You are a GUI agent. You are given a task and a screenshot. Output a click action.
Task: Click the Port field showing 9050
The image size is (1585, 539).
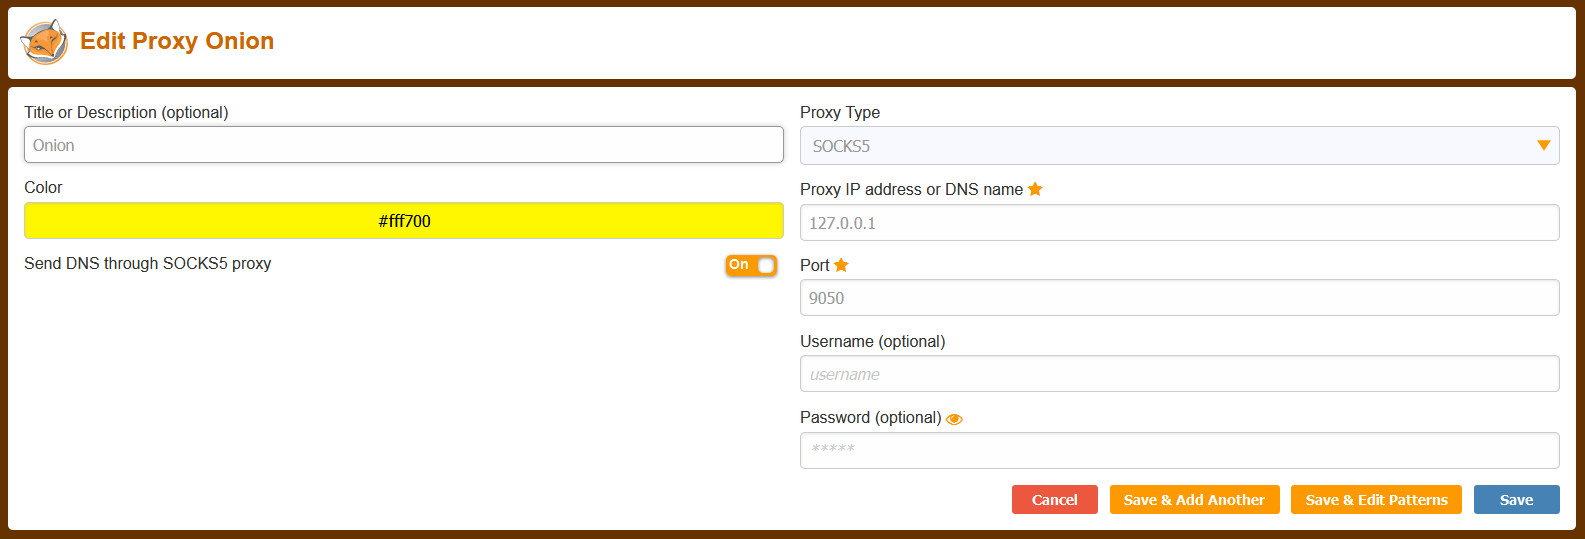coord(1179,298)
